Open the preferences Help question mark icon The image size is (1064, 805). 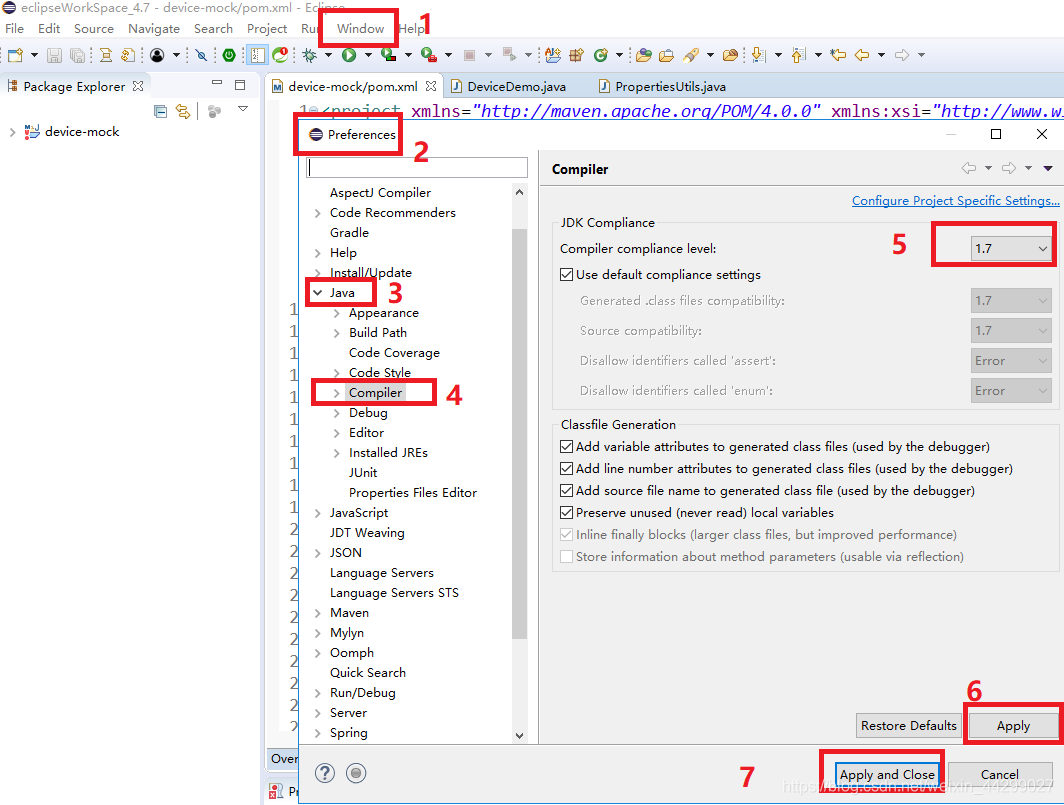[325, 773]
